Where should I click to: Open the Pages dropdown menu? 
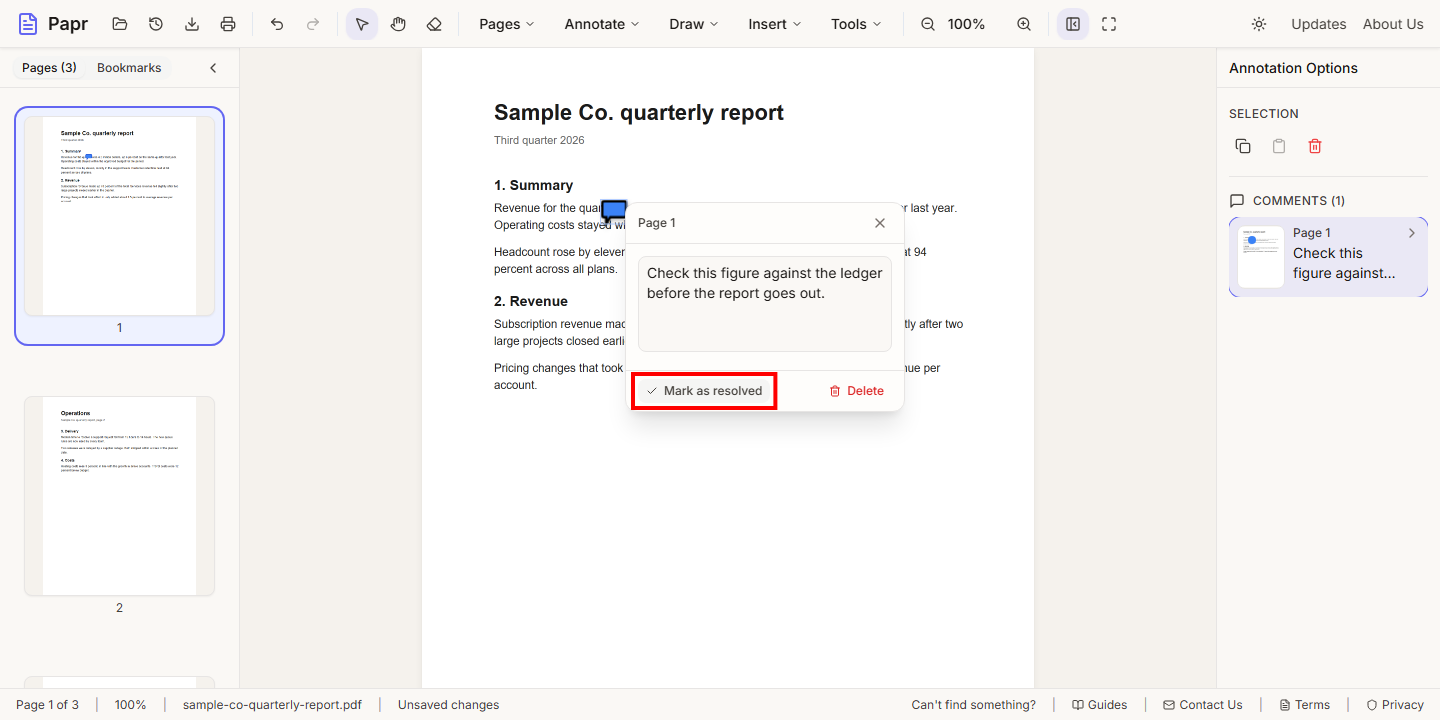pos(507,24)
